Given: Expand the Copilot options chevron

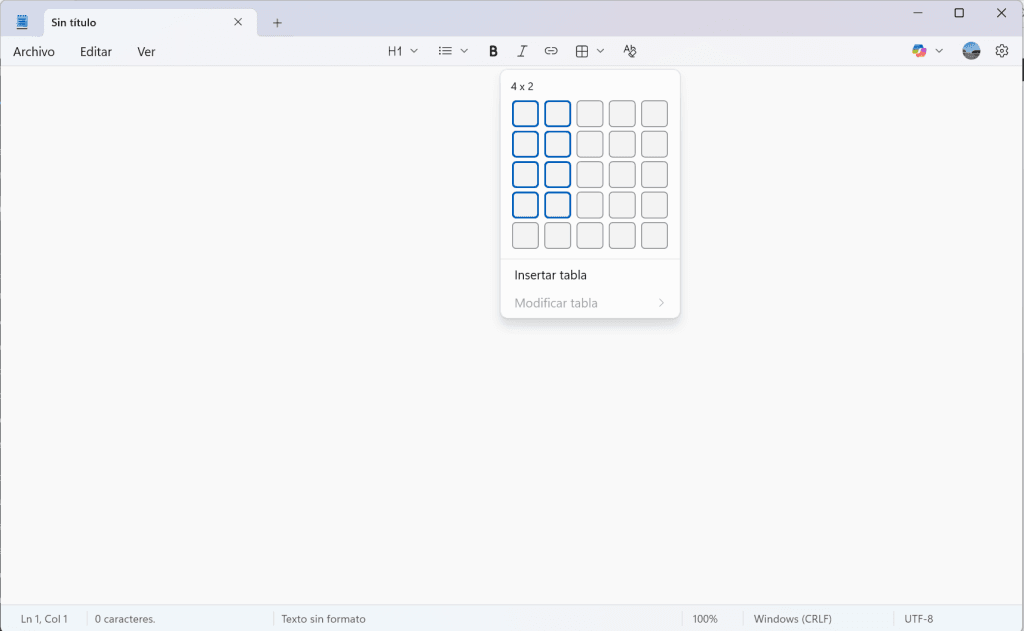Looking at the screenshot, I should point(938,50).
